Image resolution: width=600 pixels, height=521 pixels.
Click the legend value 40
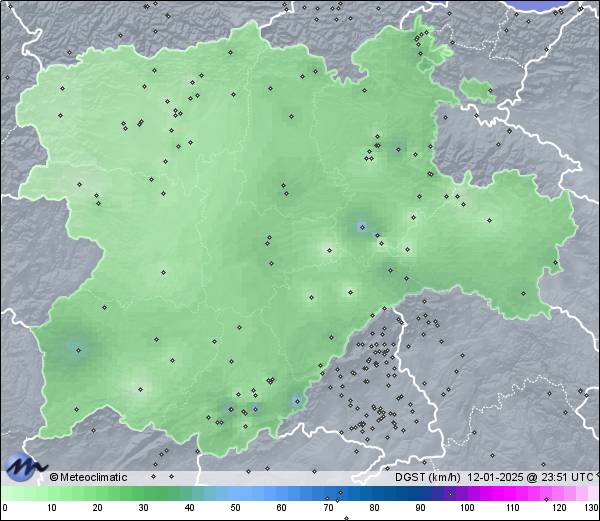pyautogui.click(x=189, y=508)
